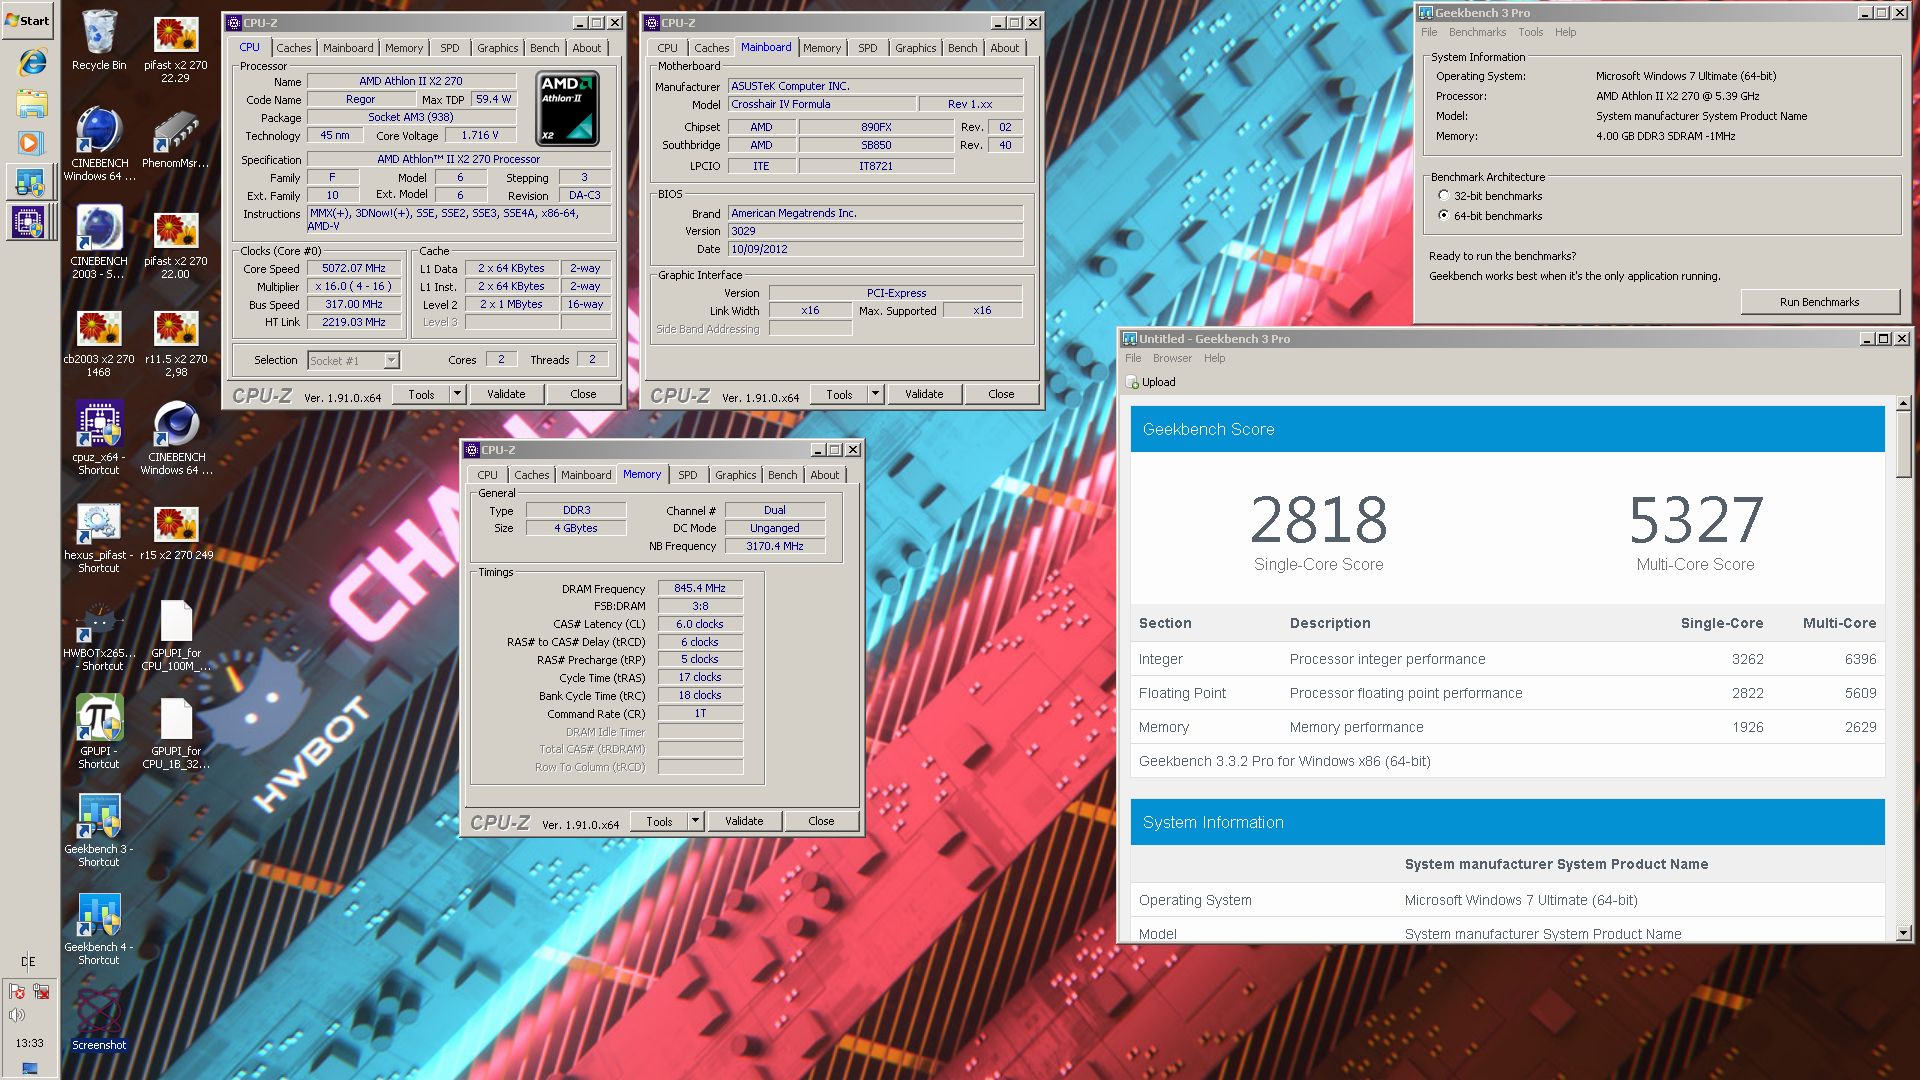Click the Internet Explorer taskbar icon

click(x=31, y=62)
